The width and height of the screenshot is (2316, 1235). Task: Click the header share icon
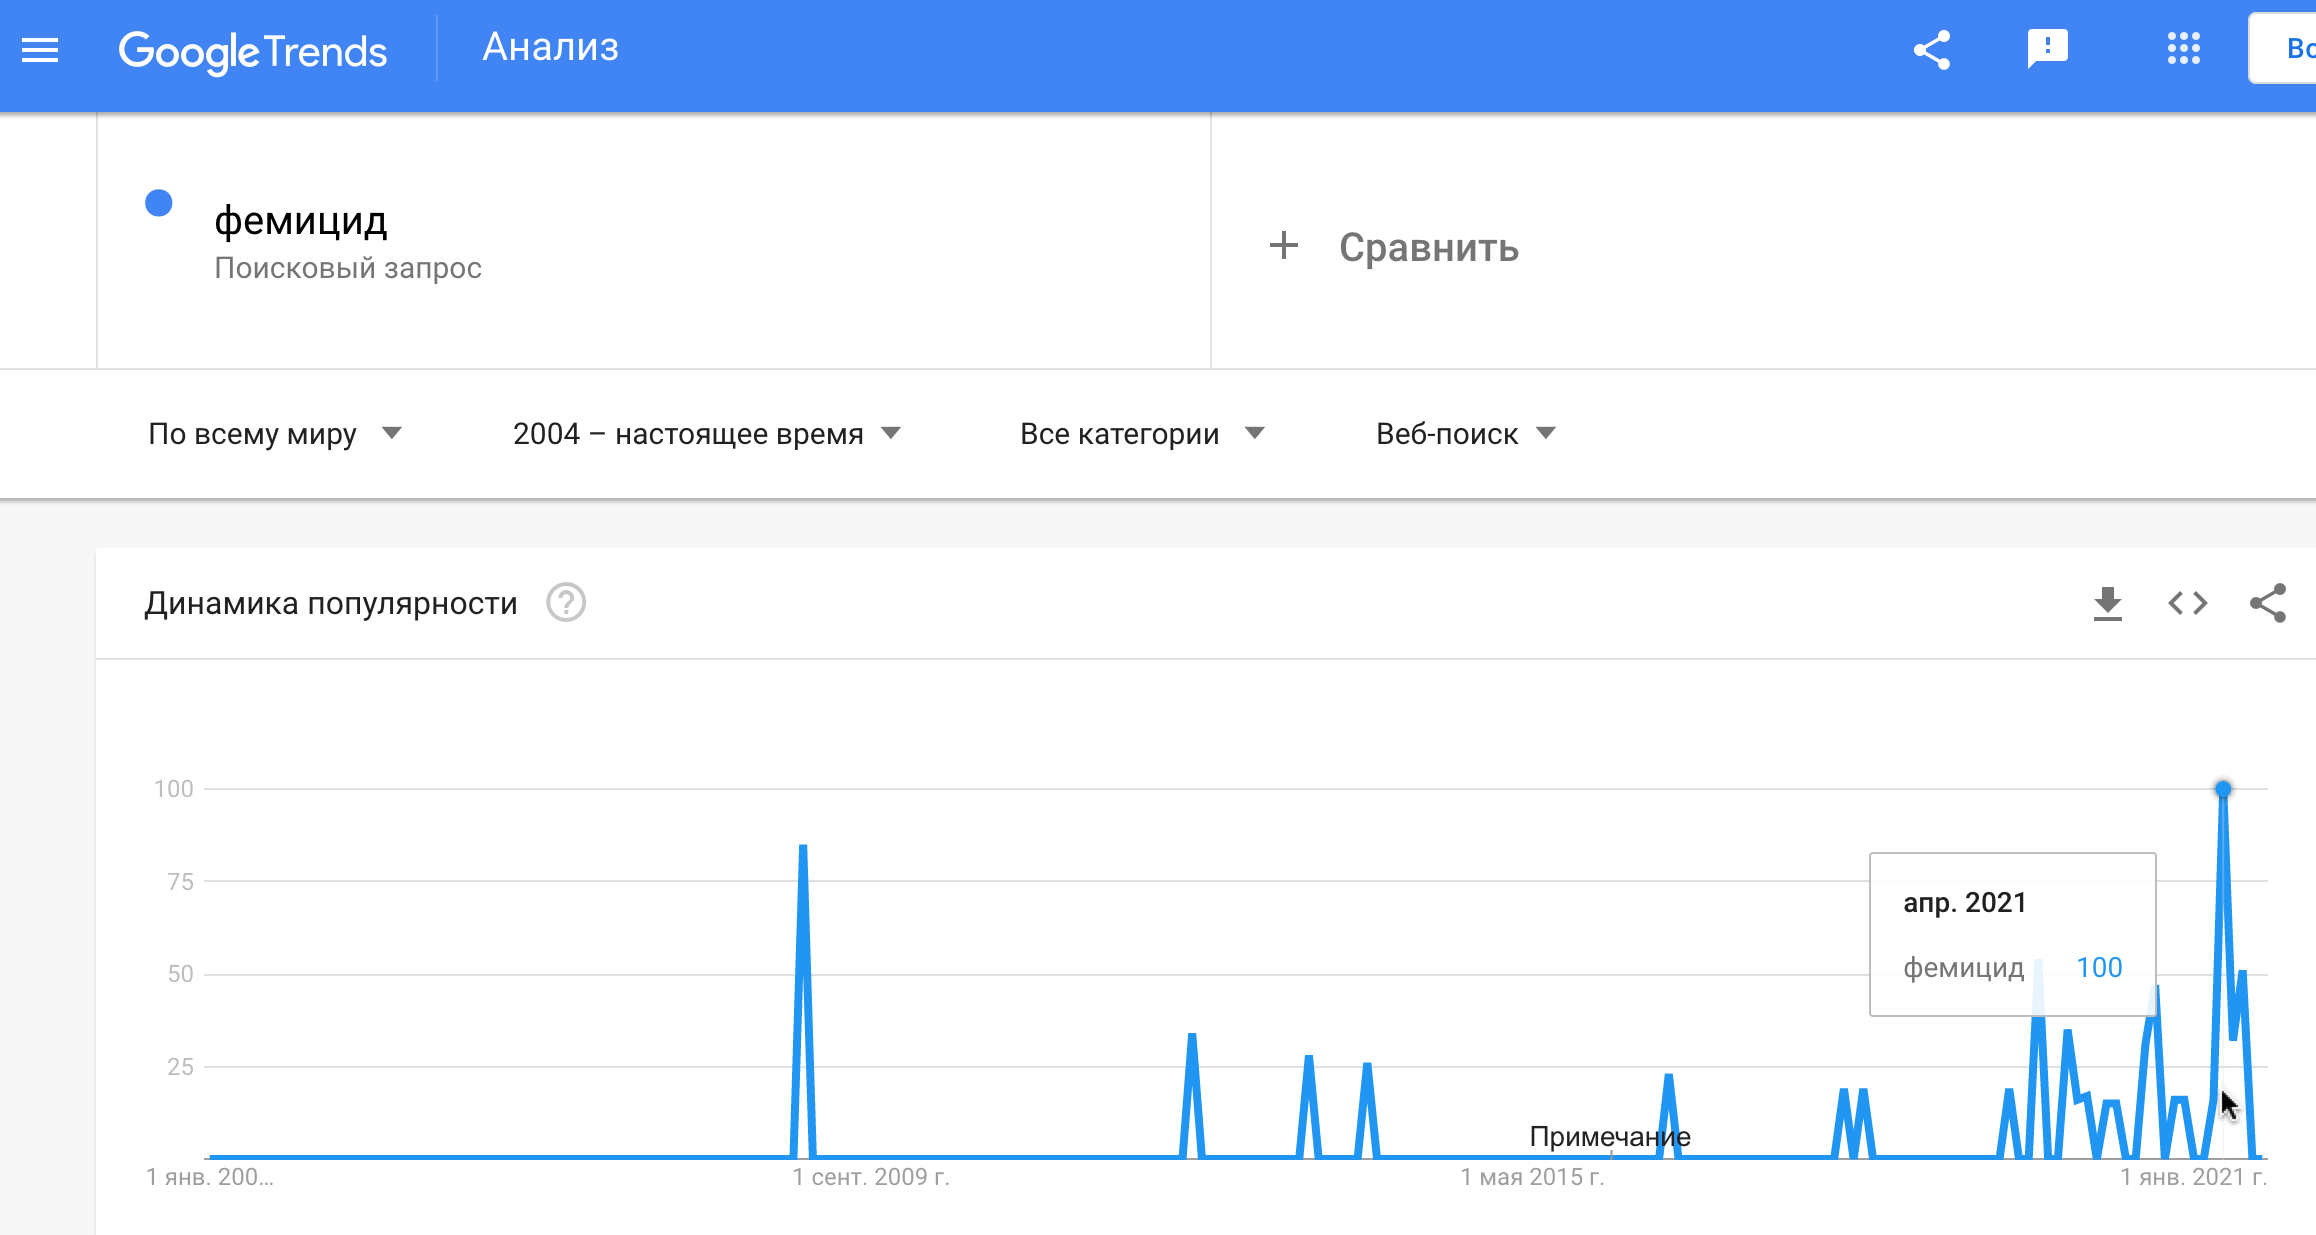[1932, 50]
